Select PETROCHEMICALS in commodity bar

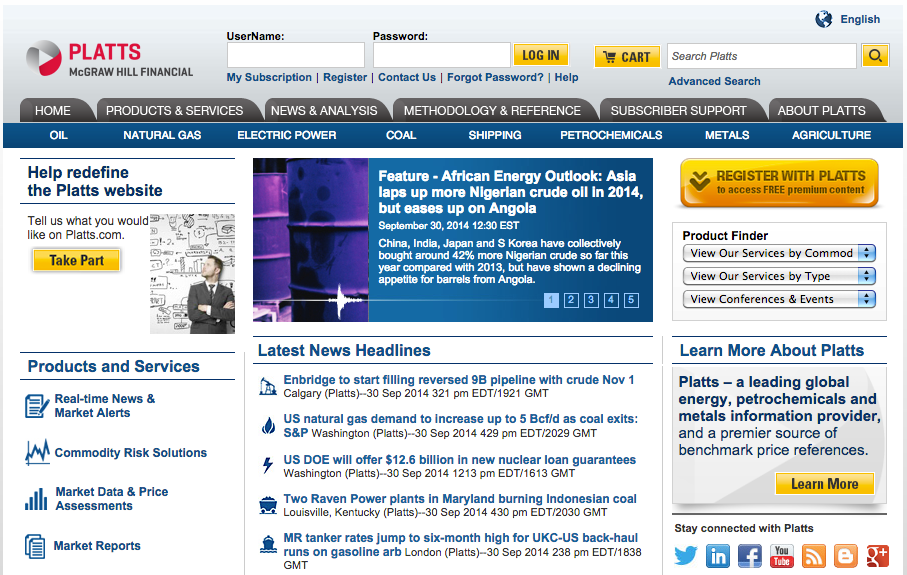611,135
